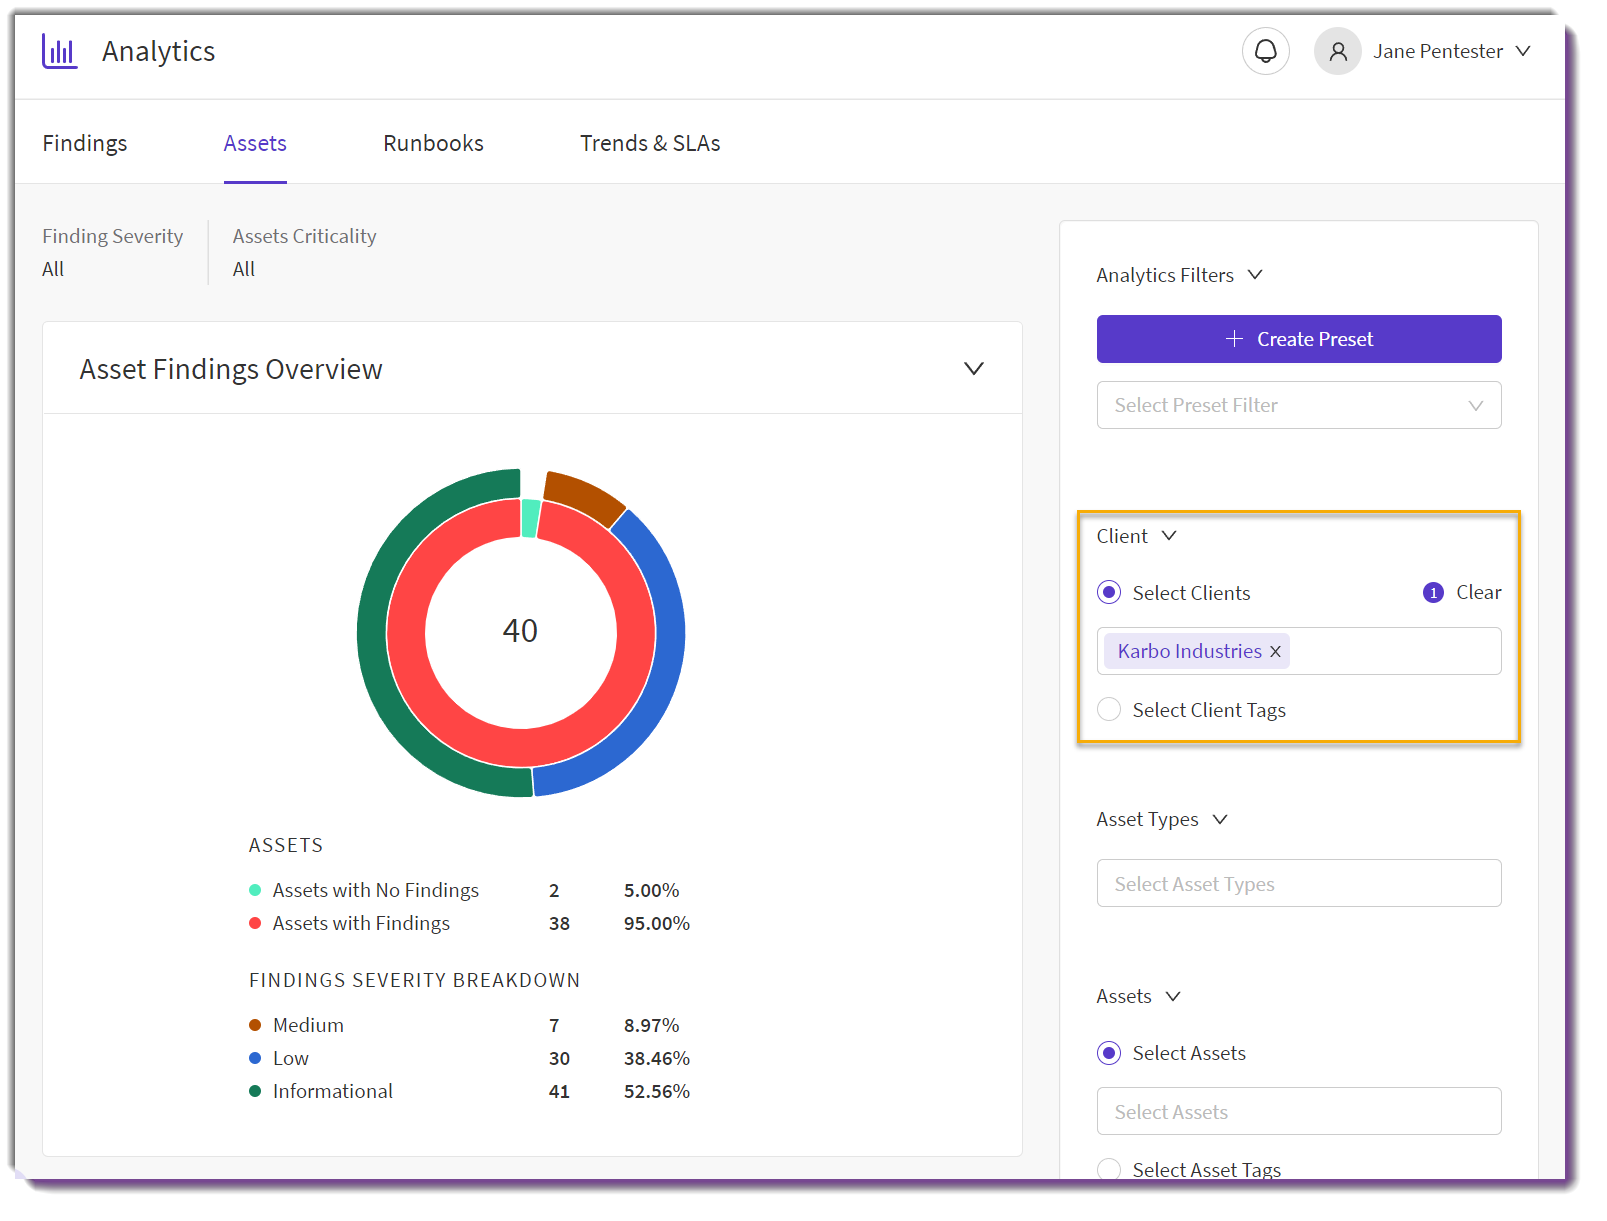Click the Low severity legend dot

coord(255,1058)
